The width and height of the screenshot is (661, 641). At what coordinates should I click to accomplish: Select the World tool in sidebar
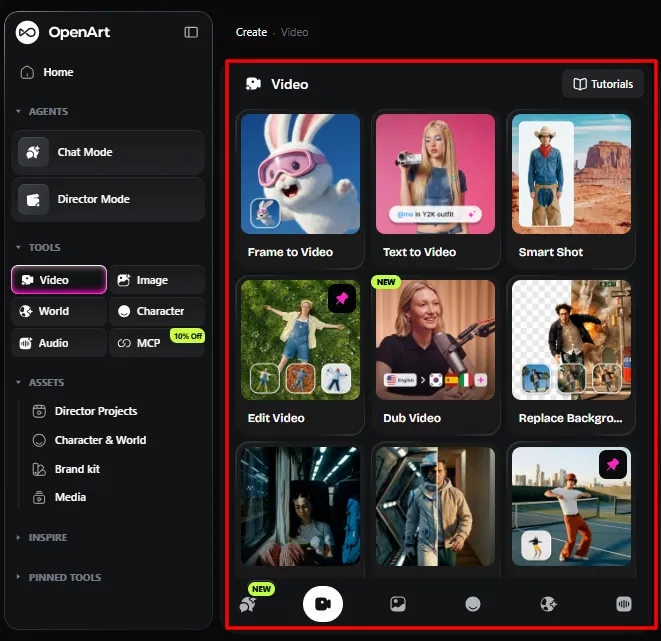click(59, 311)
